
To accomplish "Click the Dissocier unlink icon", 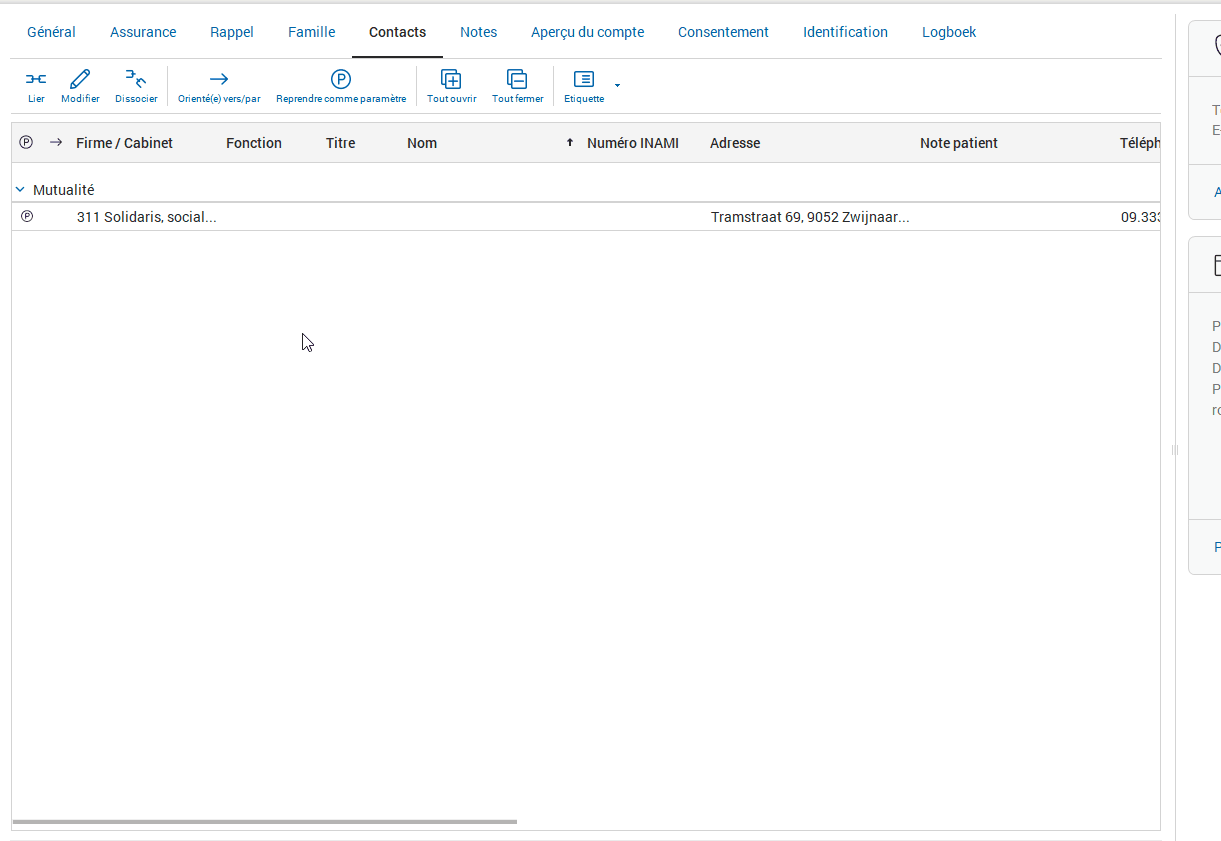I will click(136, 79).
